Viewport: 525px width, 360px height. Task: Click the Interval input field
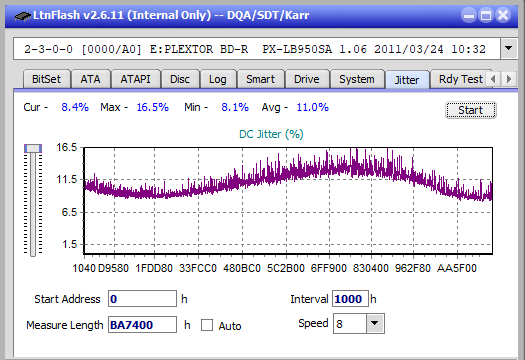click(x=350, y=299)
